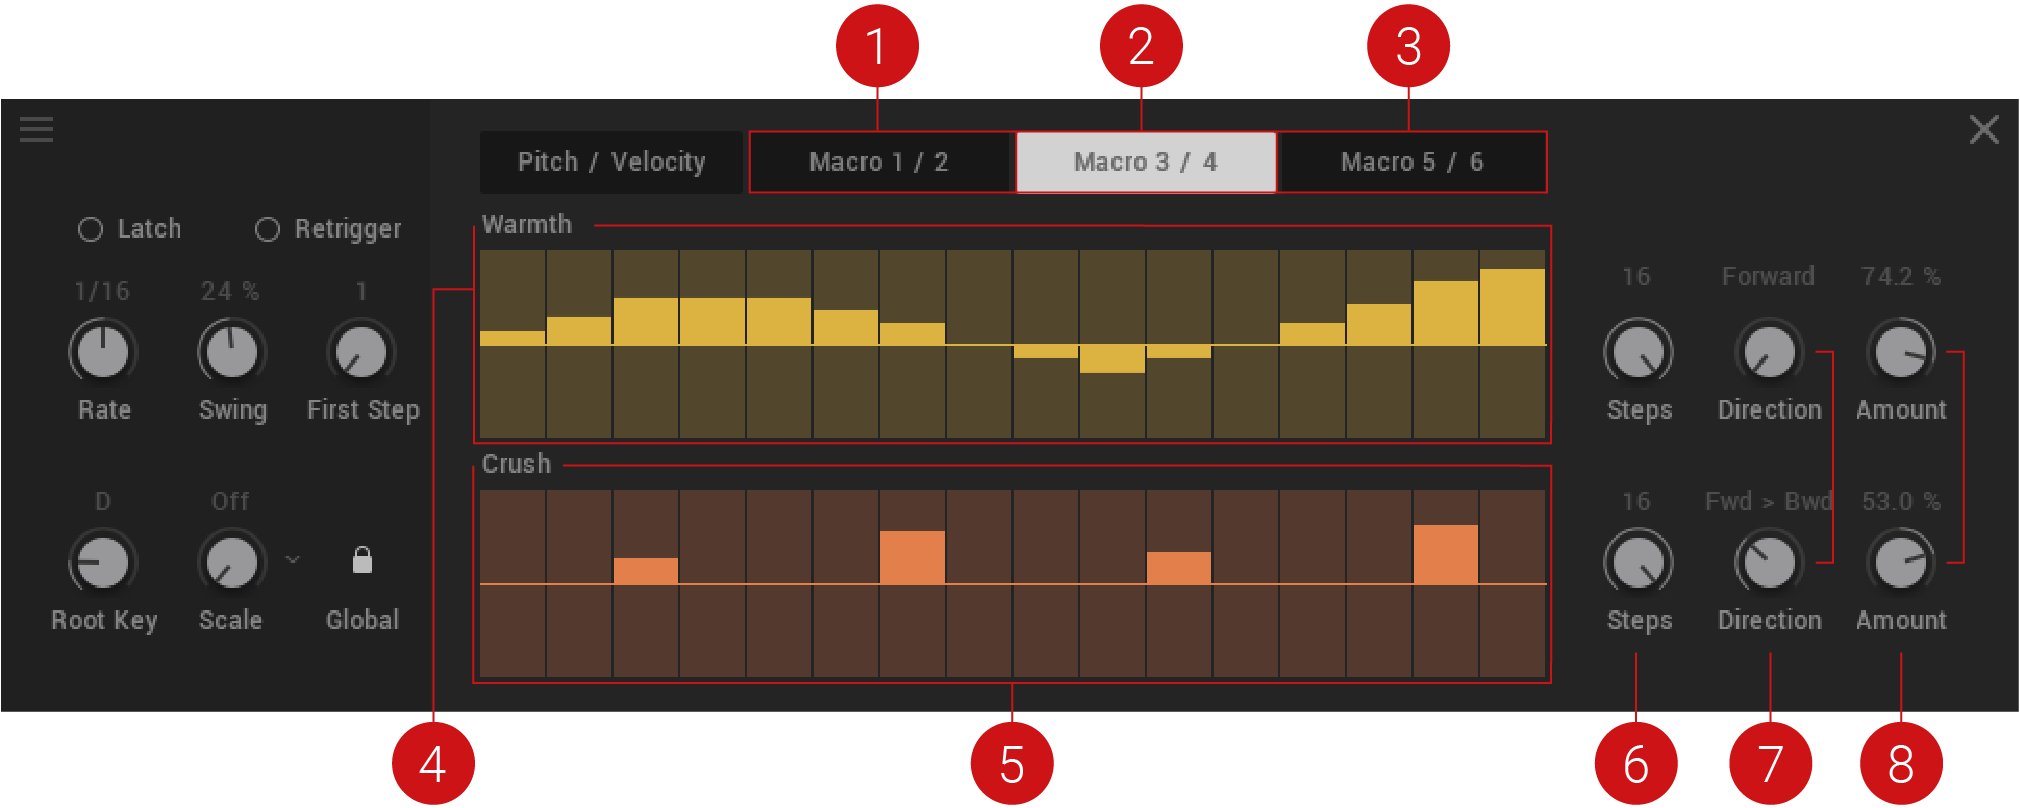Click the Crush Amount knob
Image resolution: width=2020 pixels, height=808 pixels.
1900,562
